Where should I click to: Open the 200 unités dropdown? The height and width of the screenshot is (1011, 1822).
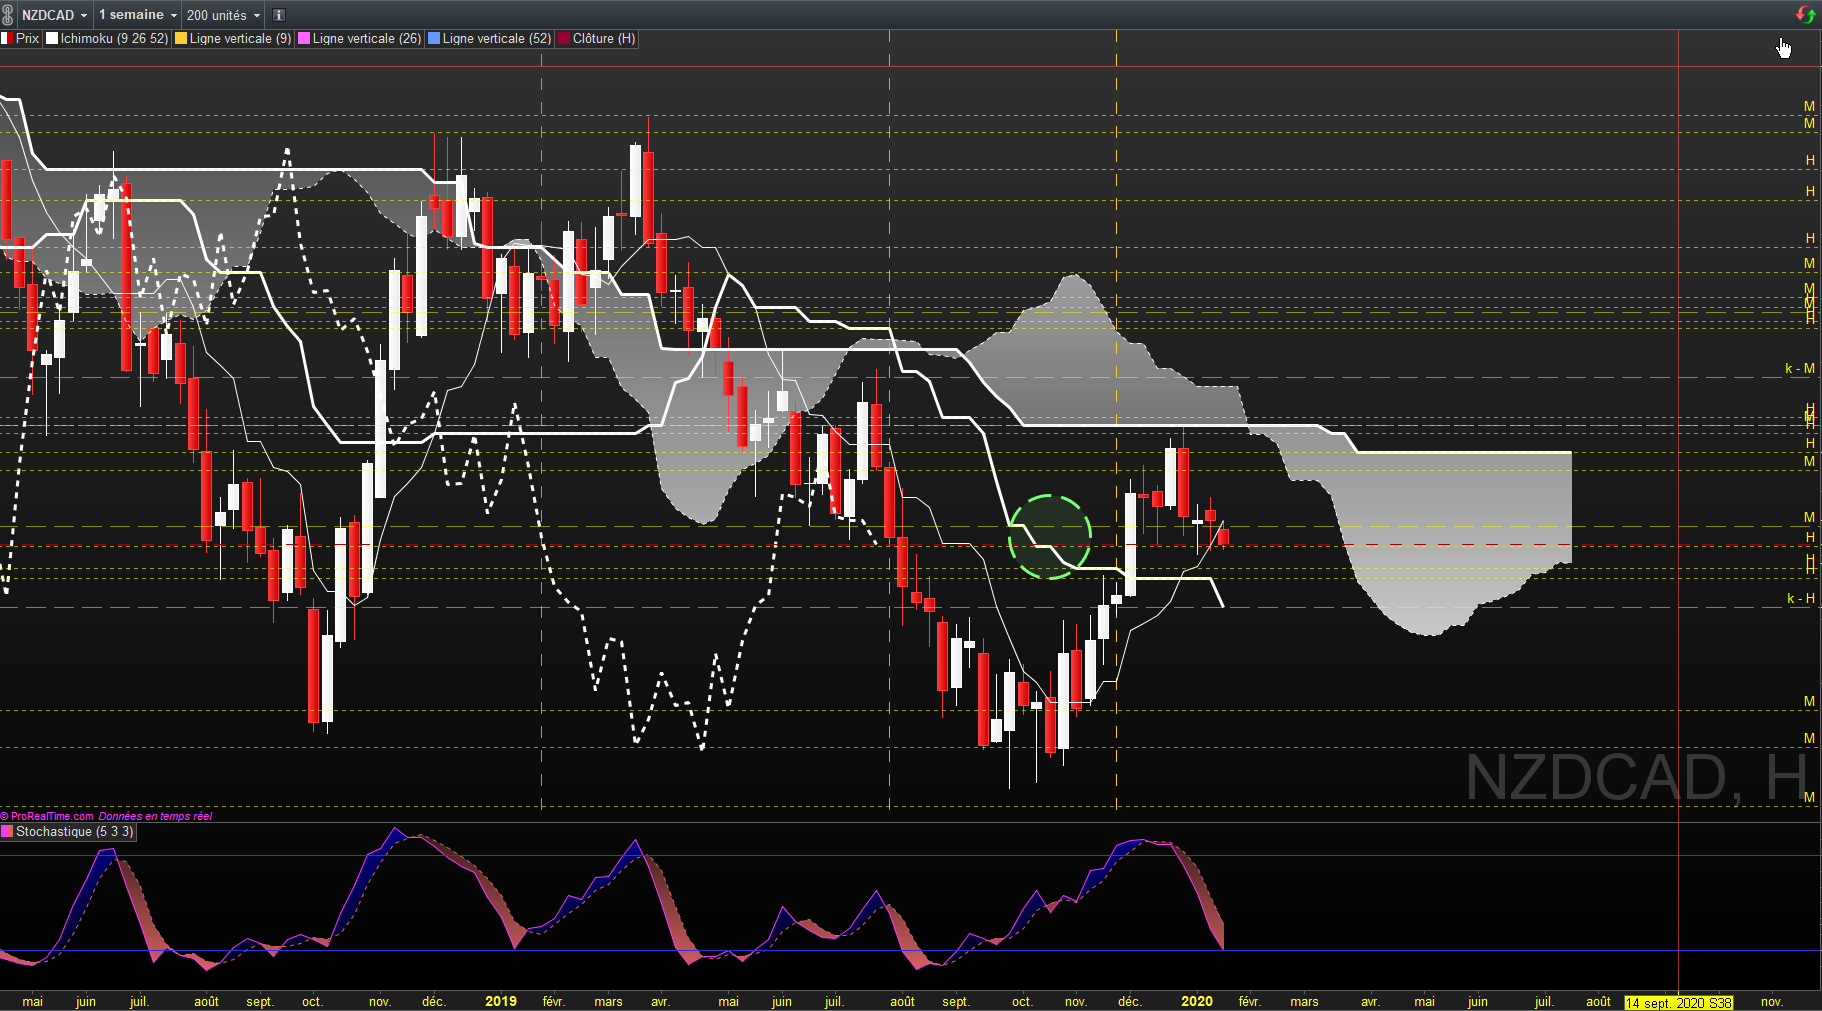223,15
